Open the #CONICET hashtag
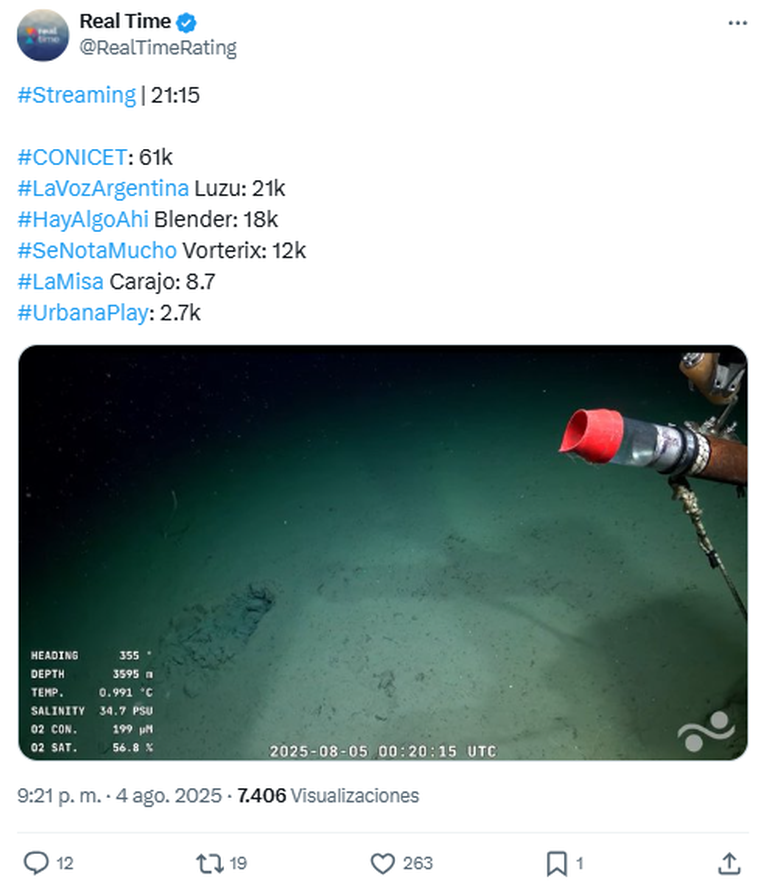Screen dimensions: 760x891 (72, 157)
